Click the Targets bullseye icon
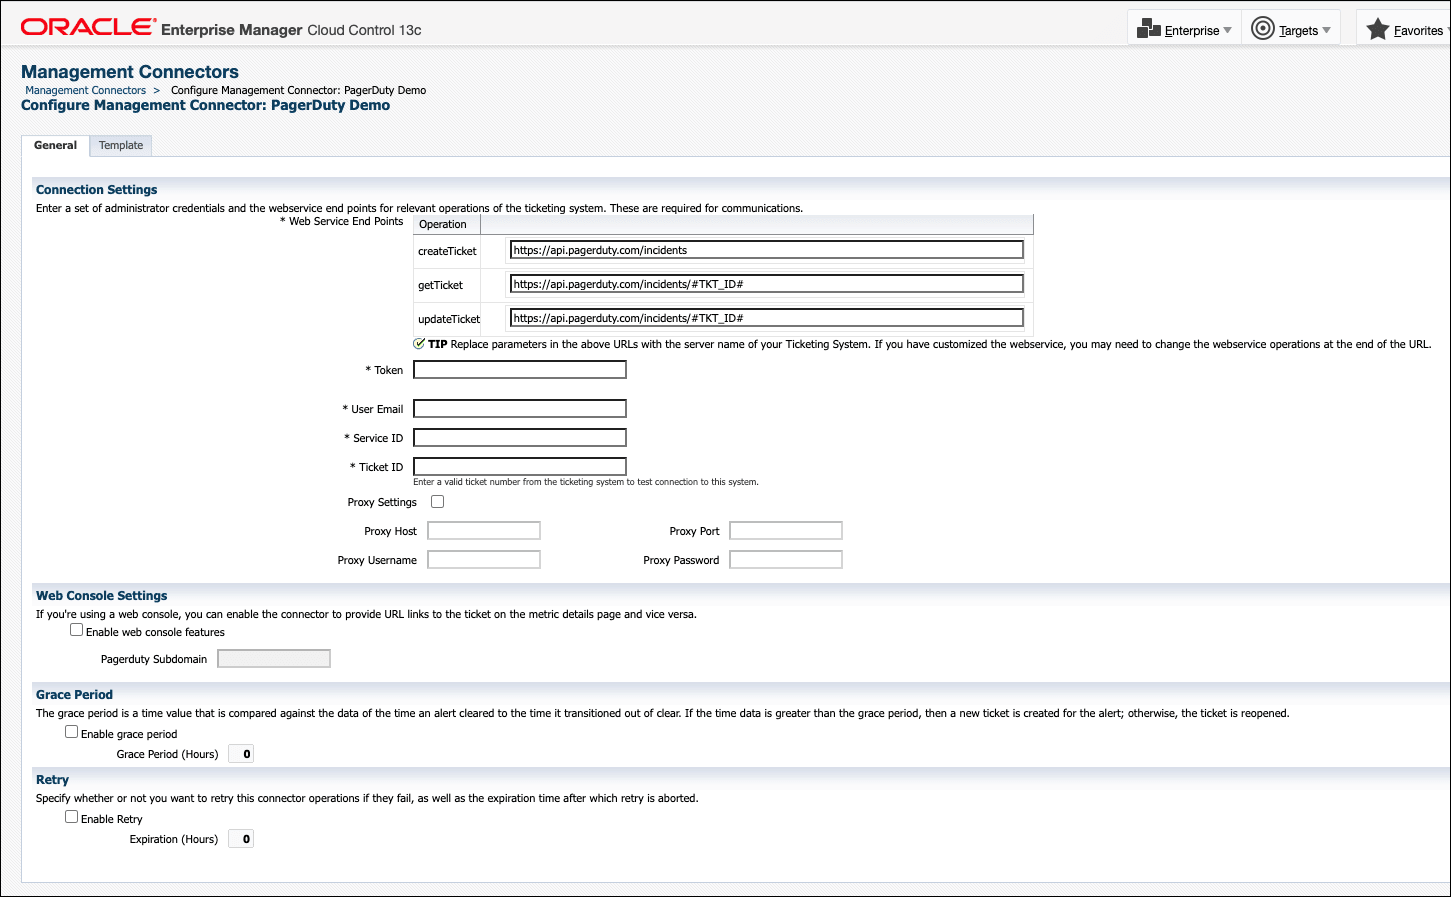This screenshot has height=897, width=1451. [1262, 29]
